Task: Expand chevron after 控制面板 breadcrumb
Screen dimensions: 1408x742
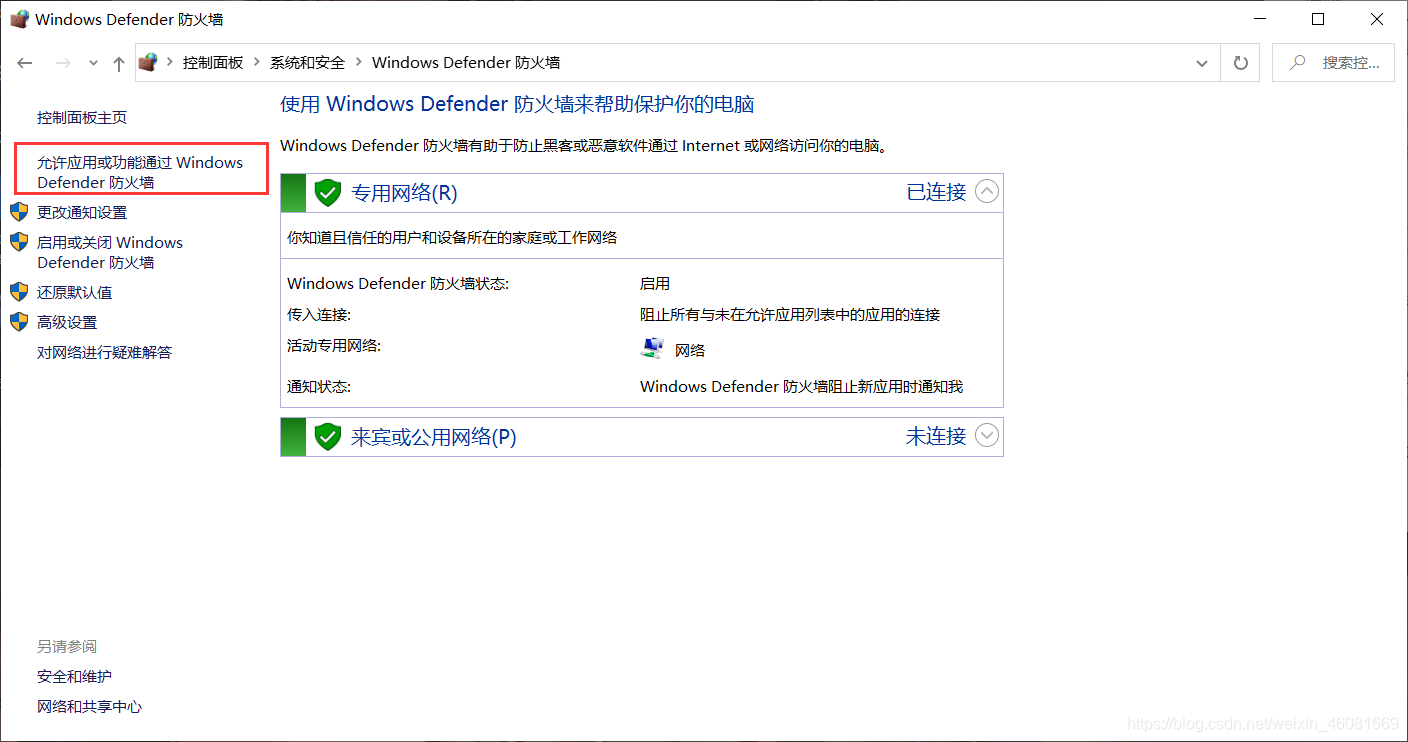Action: coord(257,62)
